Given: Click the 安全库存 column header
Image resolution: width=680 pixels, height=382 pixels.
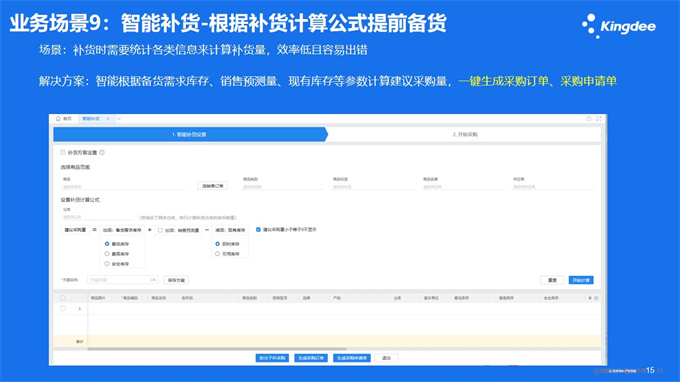Looking at the screenshot, I should [x=551, y=298].
